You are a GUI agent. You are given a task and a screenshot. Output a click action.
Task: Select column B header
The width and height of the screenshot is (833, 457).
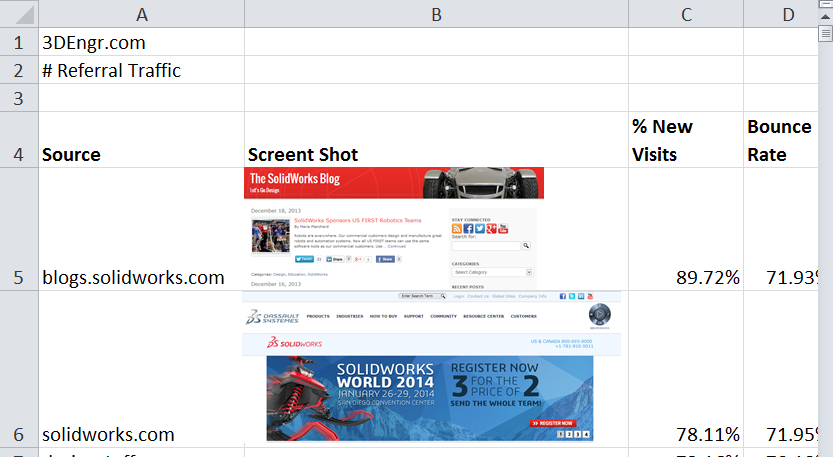click(436, 14)
